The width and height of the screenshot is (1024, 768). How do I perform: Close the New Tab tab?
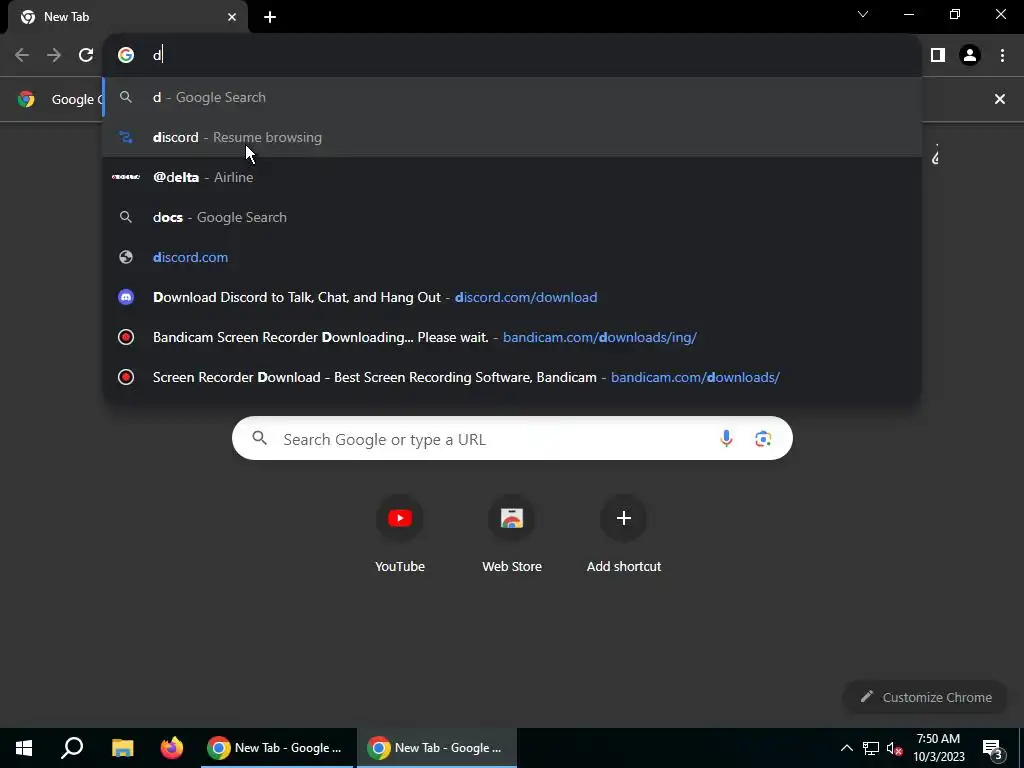point(232,17)
